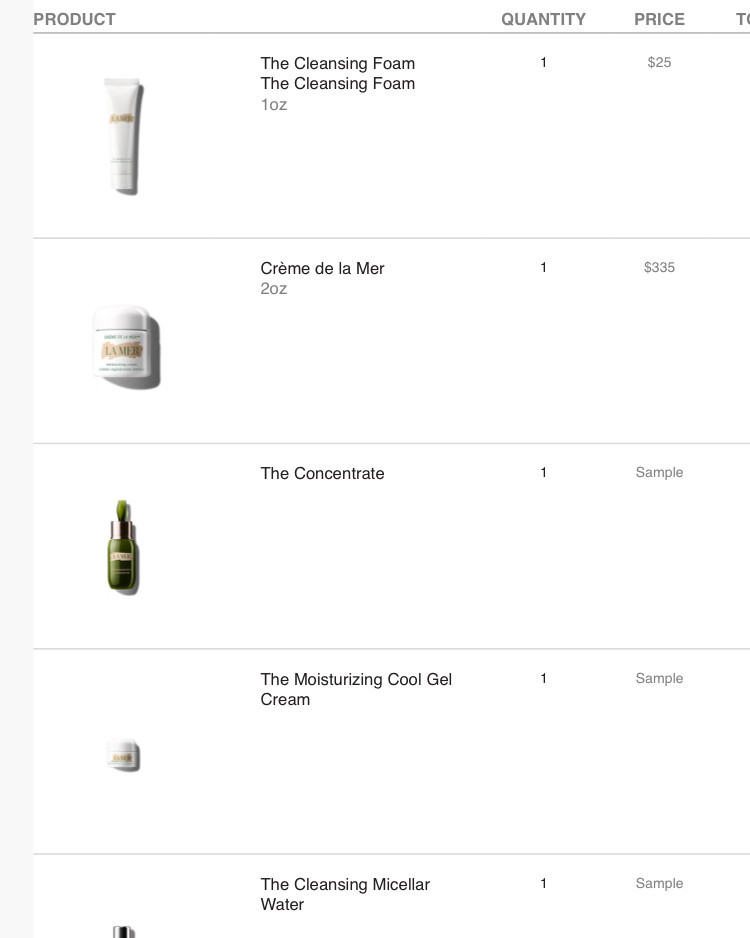Click the 2oz size label
The height and width of the screenshot is (938, 750).
(273, 289)
